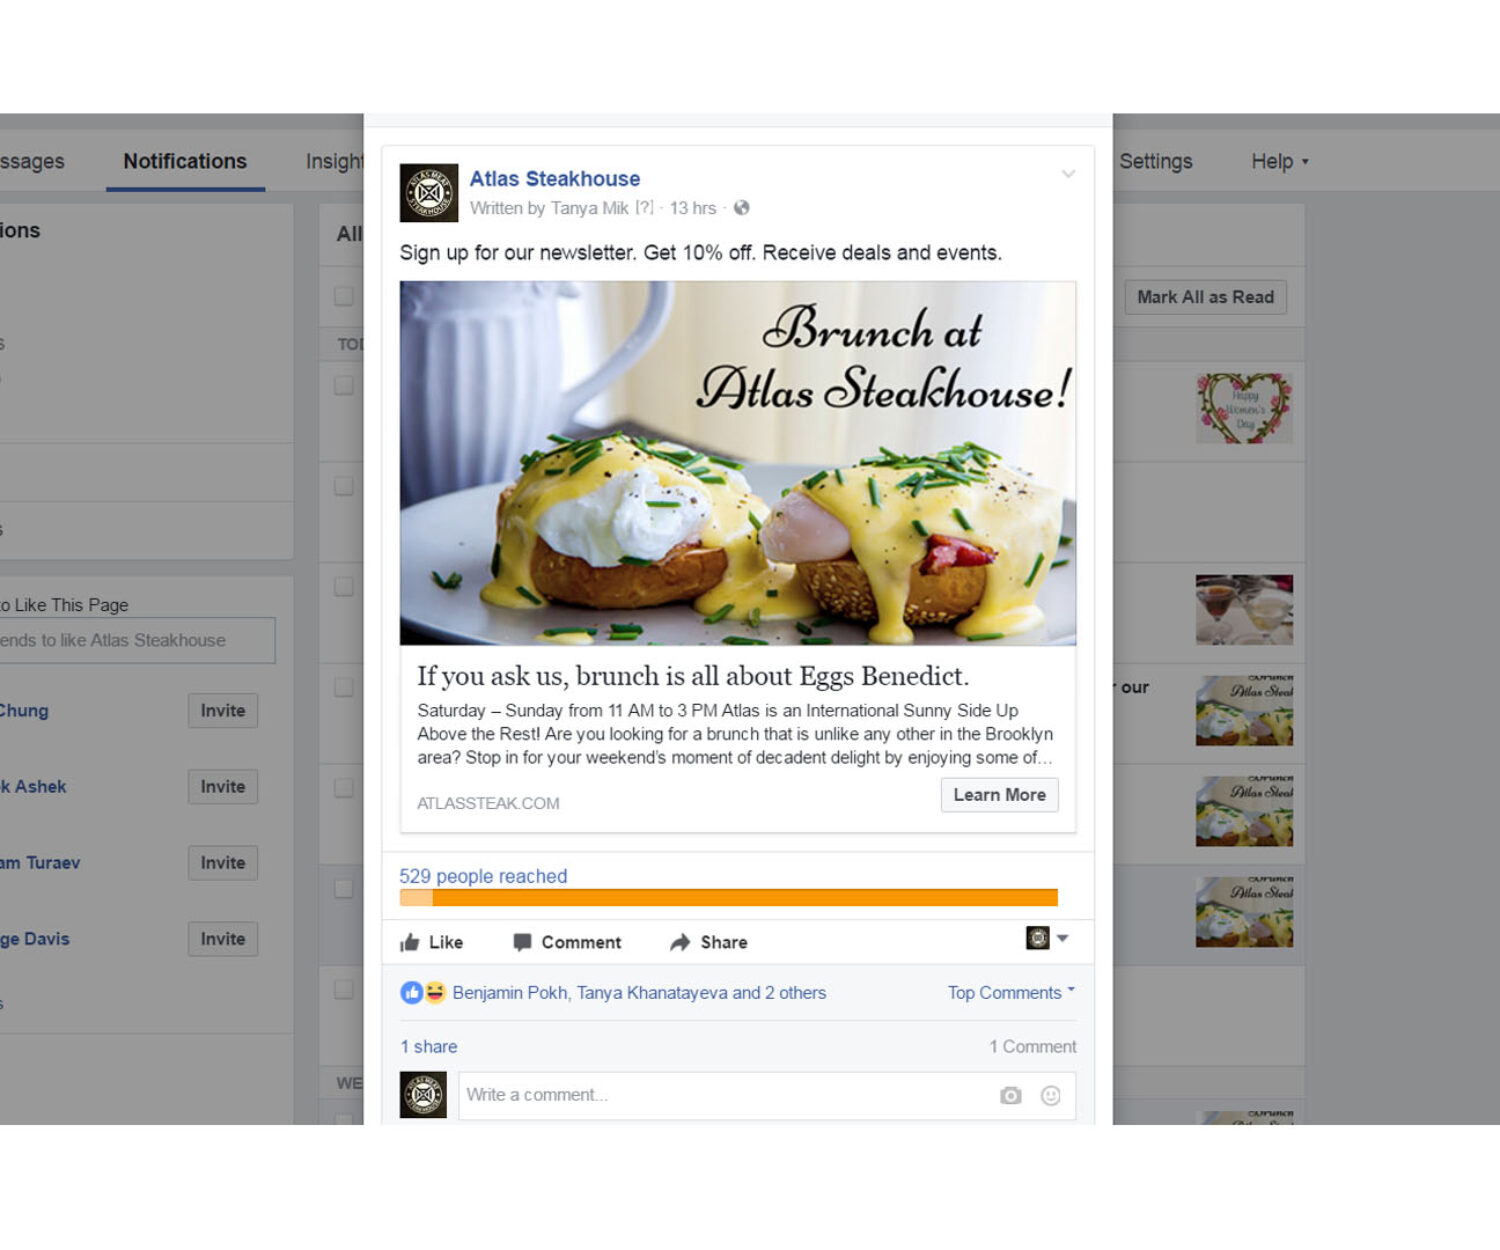Click the reaction emoji icons beside Benjamin Pokh
Image resolution: width=1500 pixels, height=1250 pixels.
point(423,992)
